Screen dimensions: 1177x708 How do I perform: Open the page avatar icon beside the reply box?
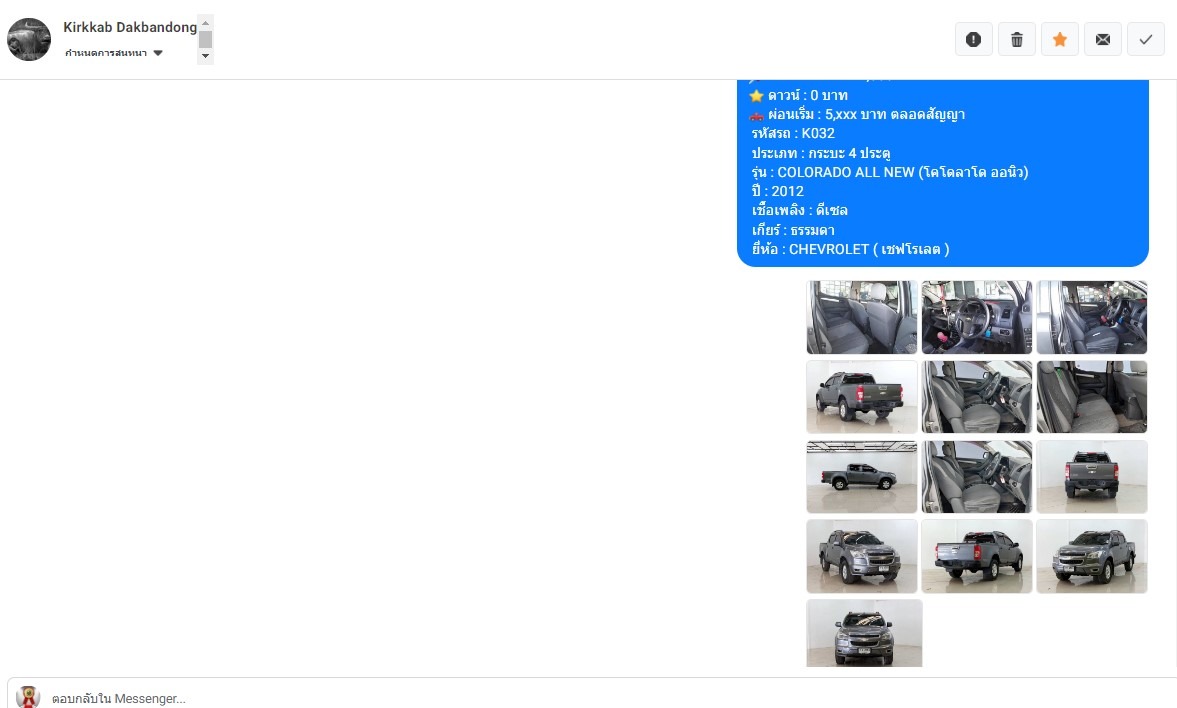pyautogui.click(x=29, y=697)
